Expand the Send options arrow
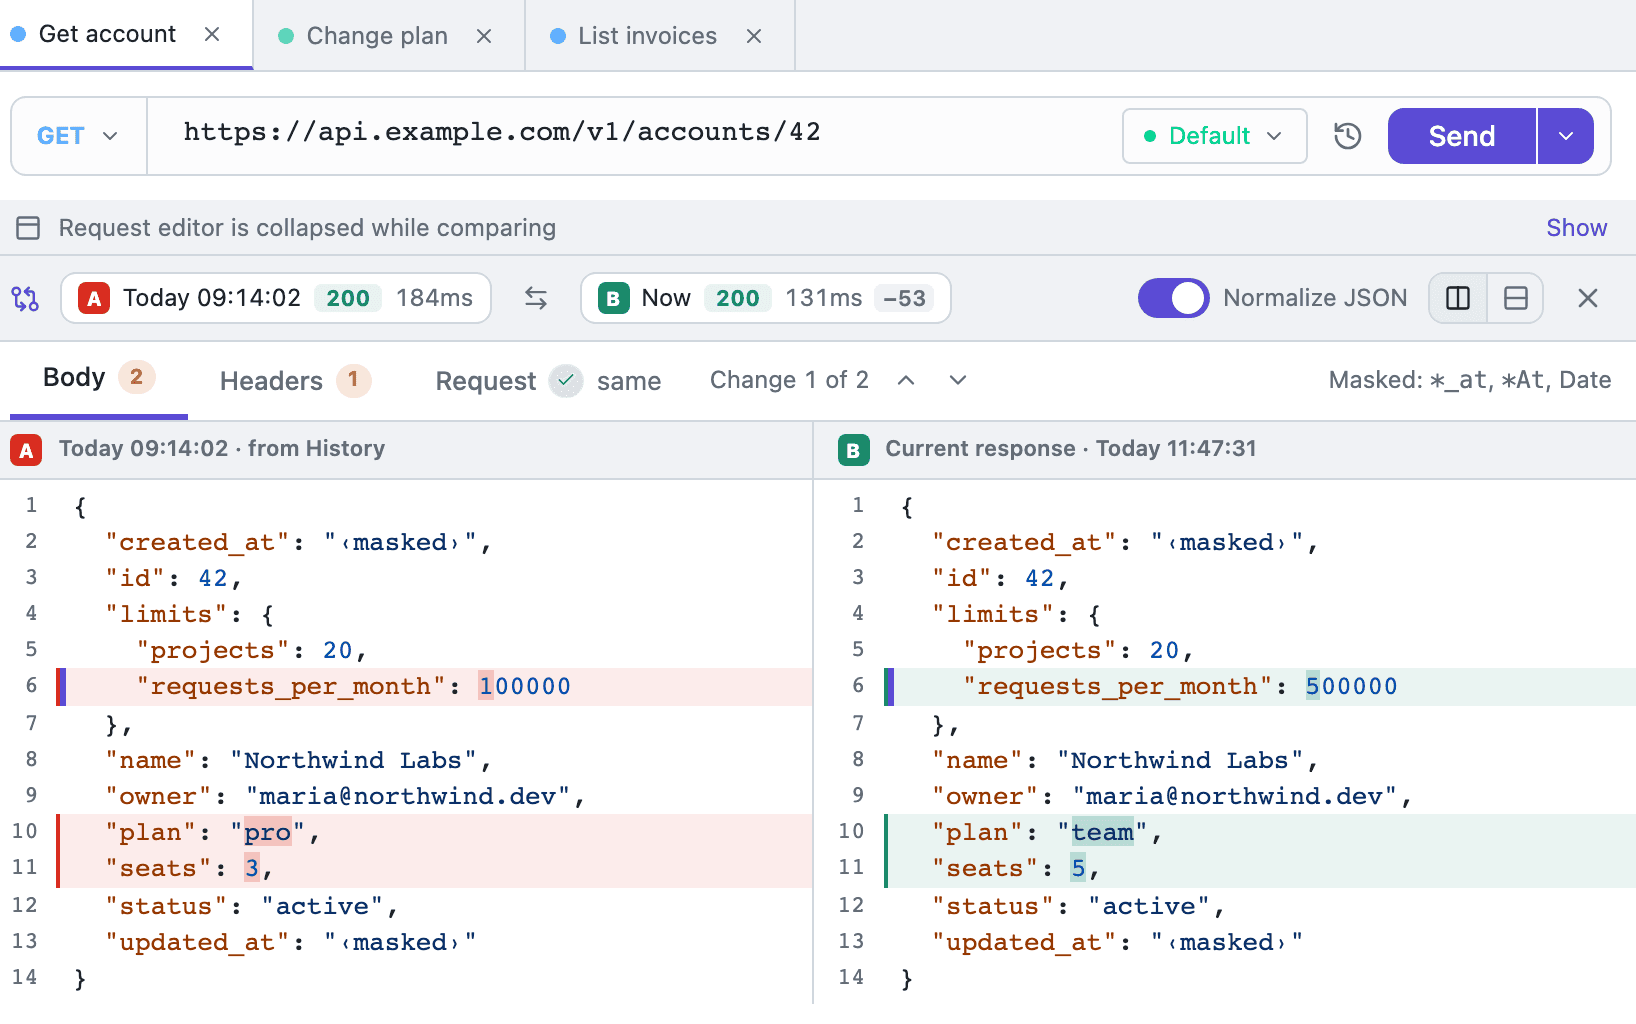The height and width of the screenshot is (1024, 1636). [x=1566, y=136]
